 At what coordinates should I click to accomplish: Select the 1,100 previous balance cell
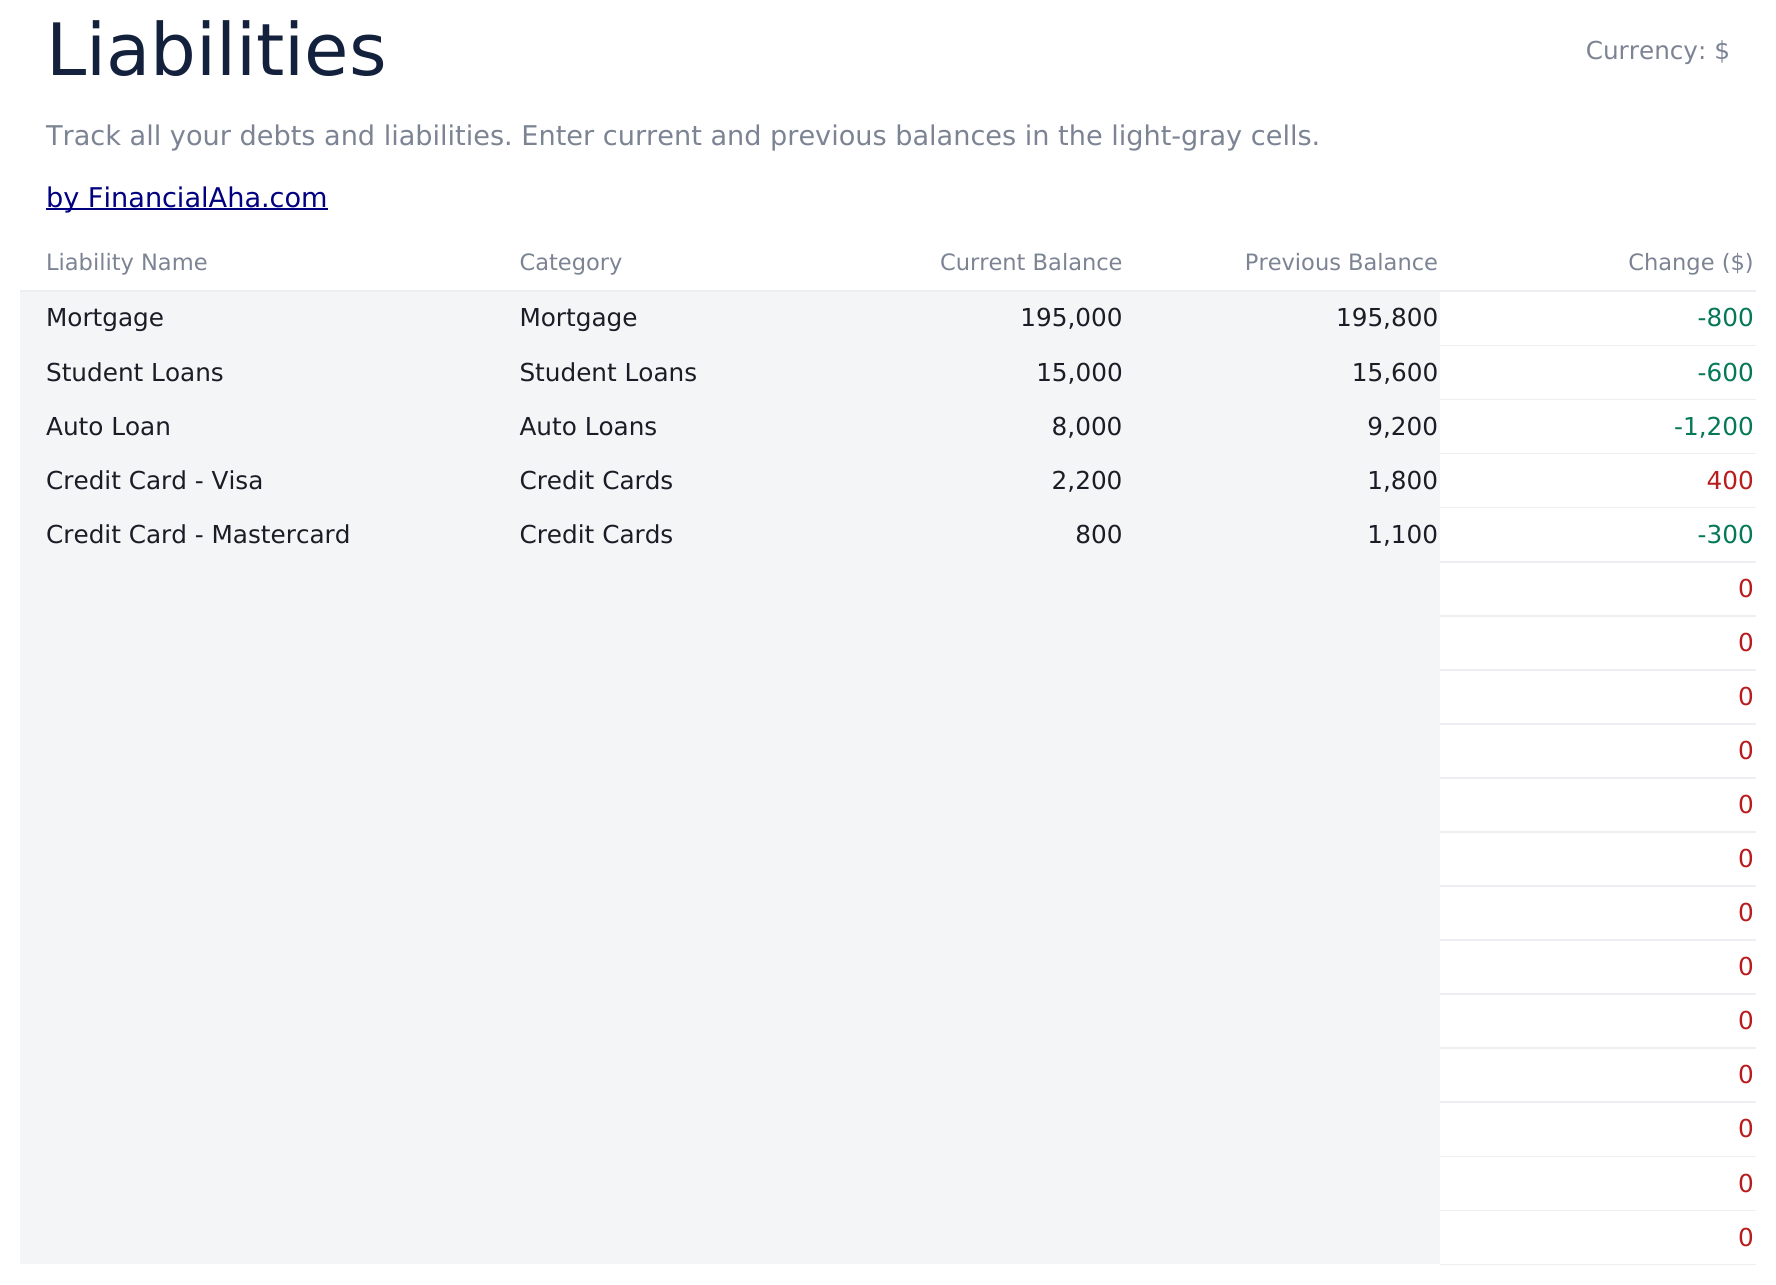coord(1282,535)
